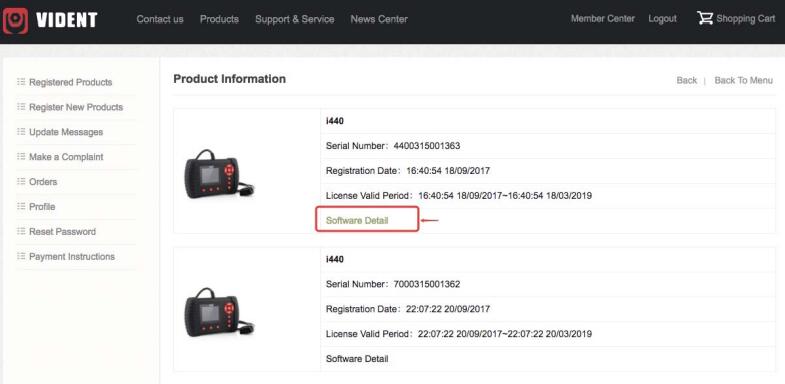The width and height of the screenshot is (785, 384).
Task: Click Serial Number 7000315001362 text
Action: [x=393, y=284]
